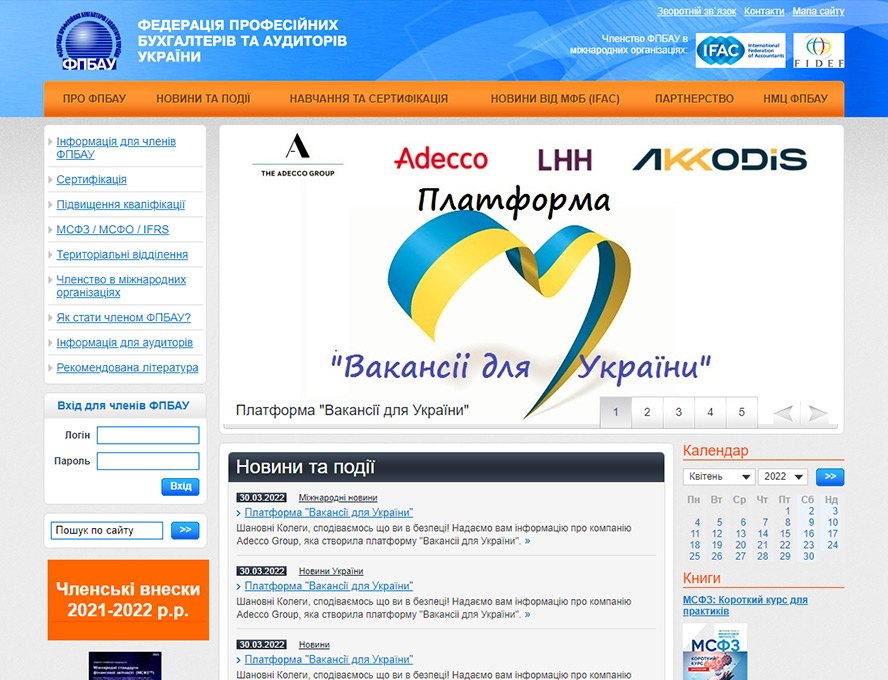This screenshot has height=680, width=888.
Task: Open ПАРТНЕРСТВО menu
Action: click(x=694, y=99)
